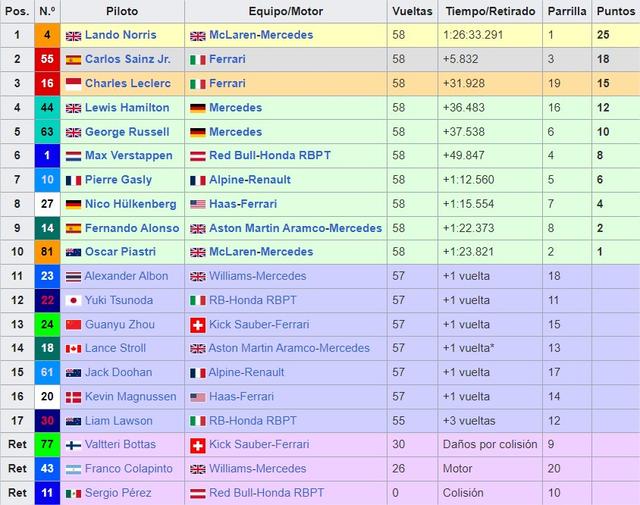The width and height of the screenshot is (640, 505).
Task: Click the Thai flag beside Alexander Albon
Action: [73, 277]
